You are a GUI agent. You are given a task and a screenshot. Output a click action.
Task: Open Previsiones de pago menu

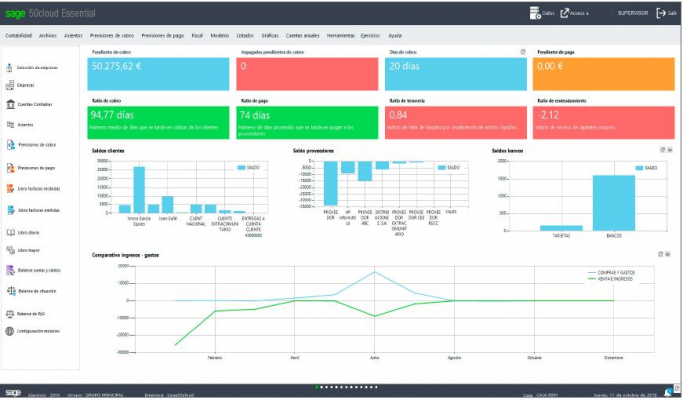(163, 36)
